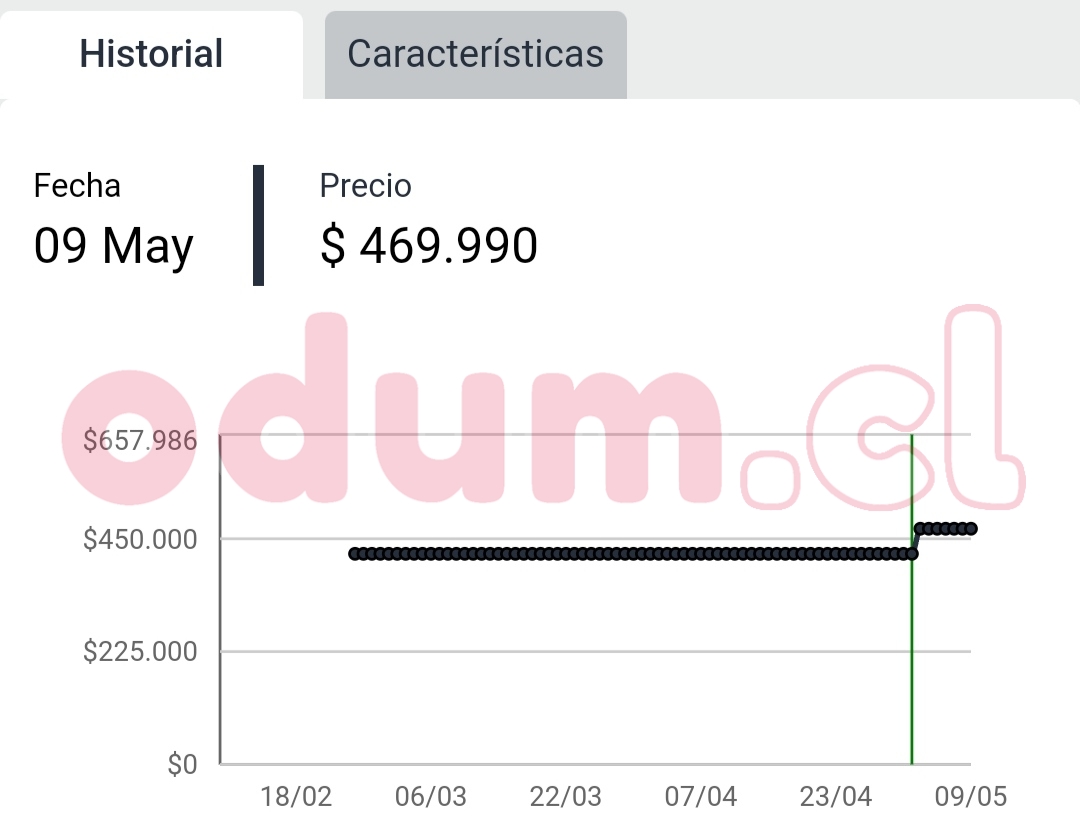This screenshot has height=818, width=1080.
Task: Open the Características tab
Action: coord(475,54)
